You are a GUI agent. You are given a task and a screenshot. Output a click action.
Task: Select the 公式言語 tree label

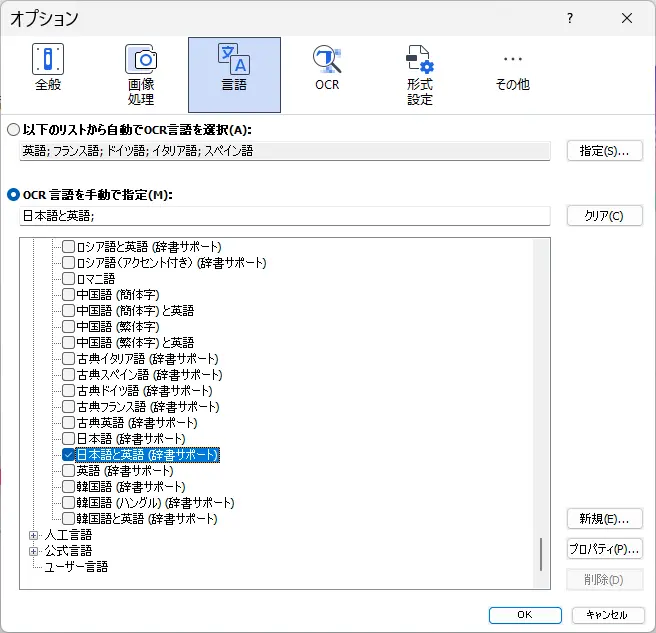(x=68, y=551)
